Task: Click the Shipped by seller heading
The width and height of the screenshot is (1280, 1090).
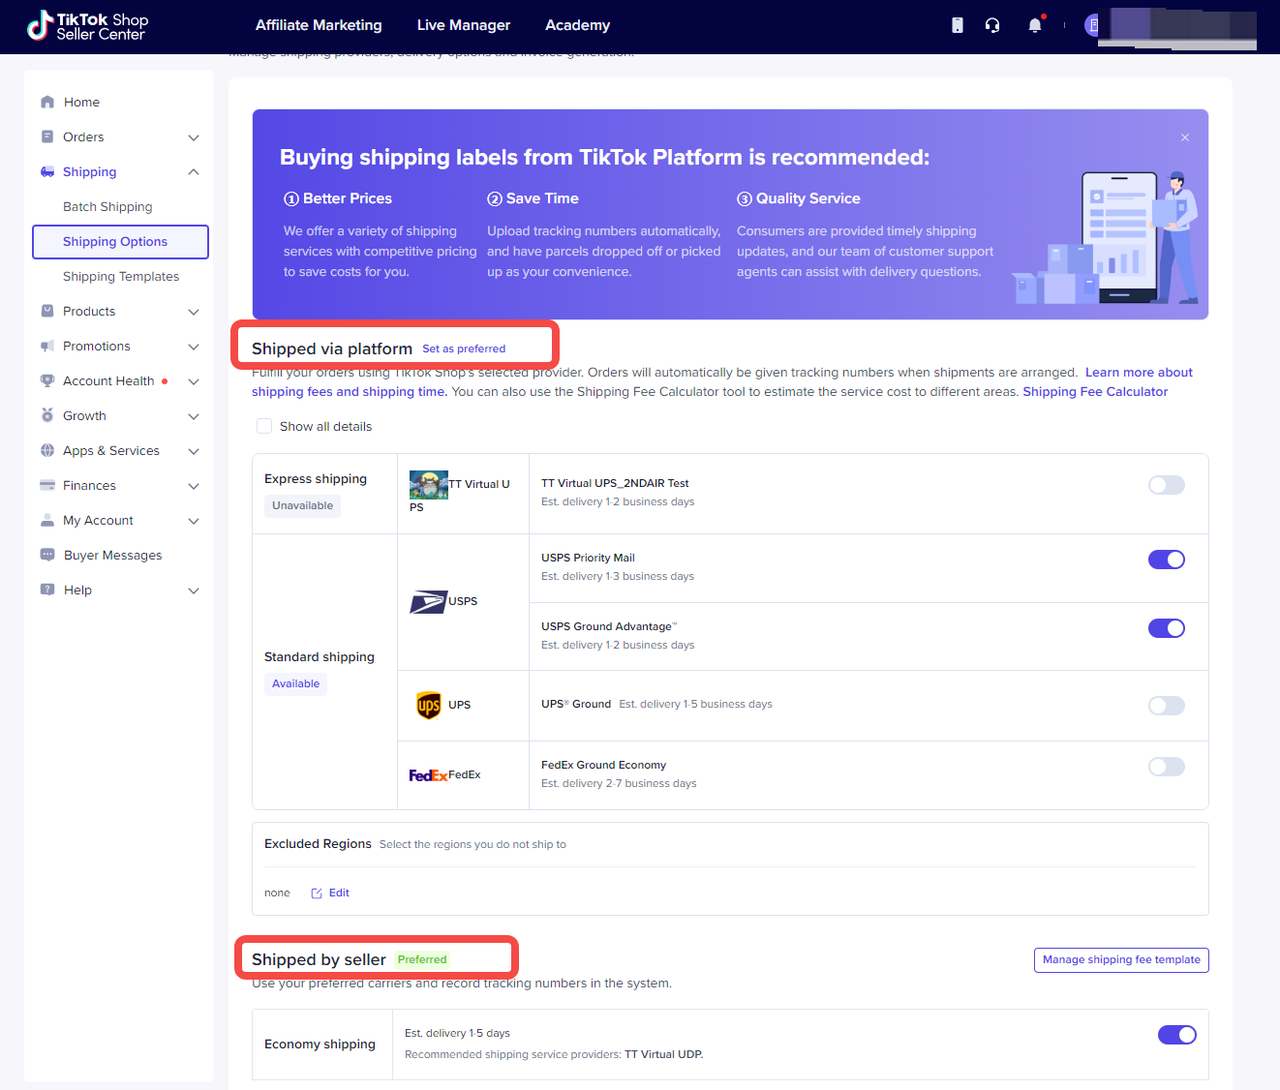Action: tap(319, 960)
